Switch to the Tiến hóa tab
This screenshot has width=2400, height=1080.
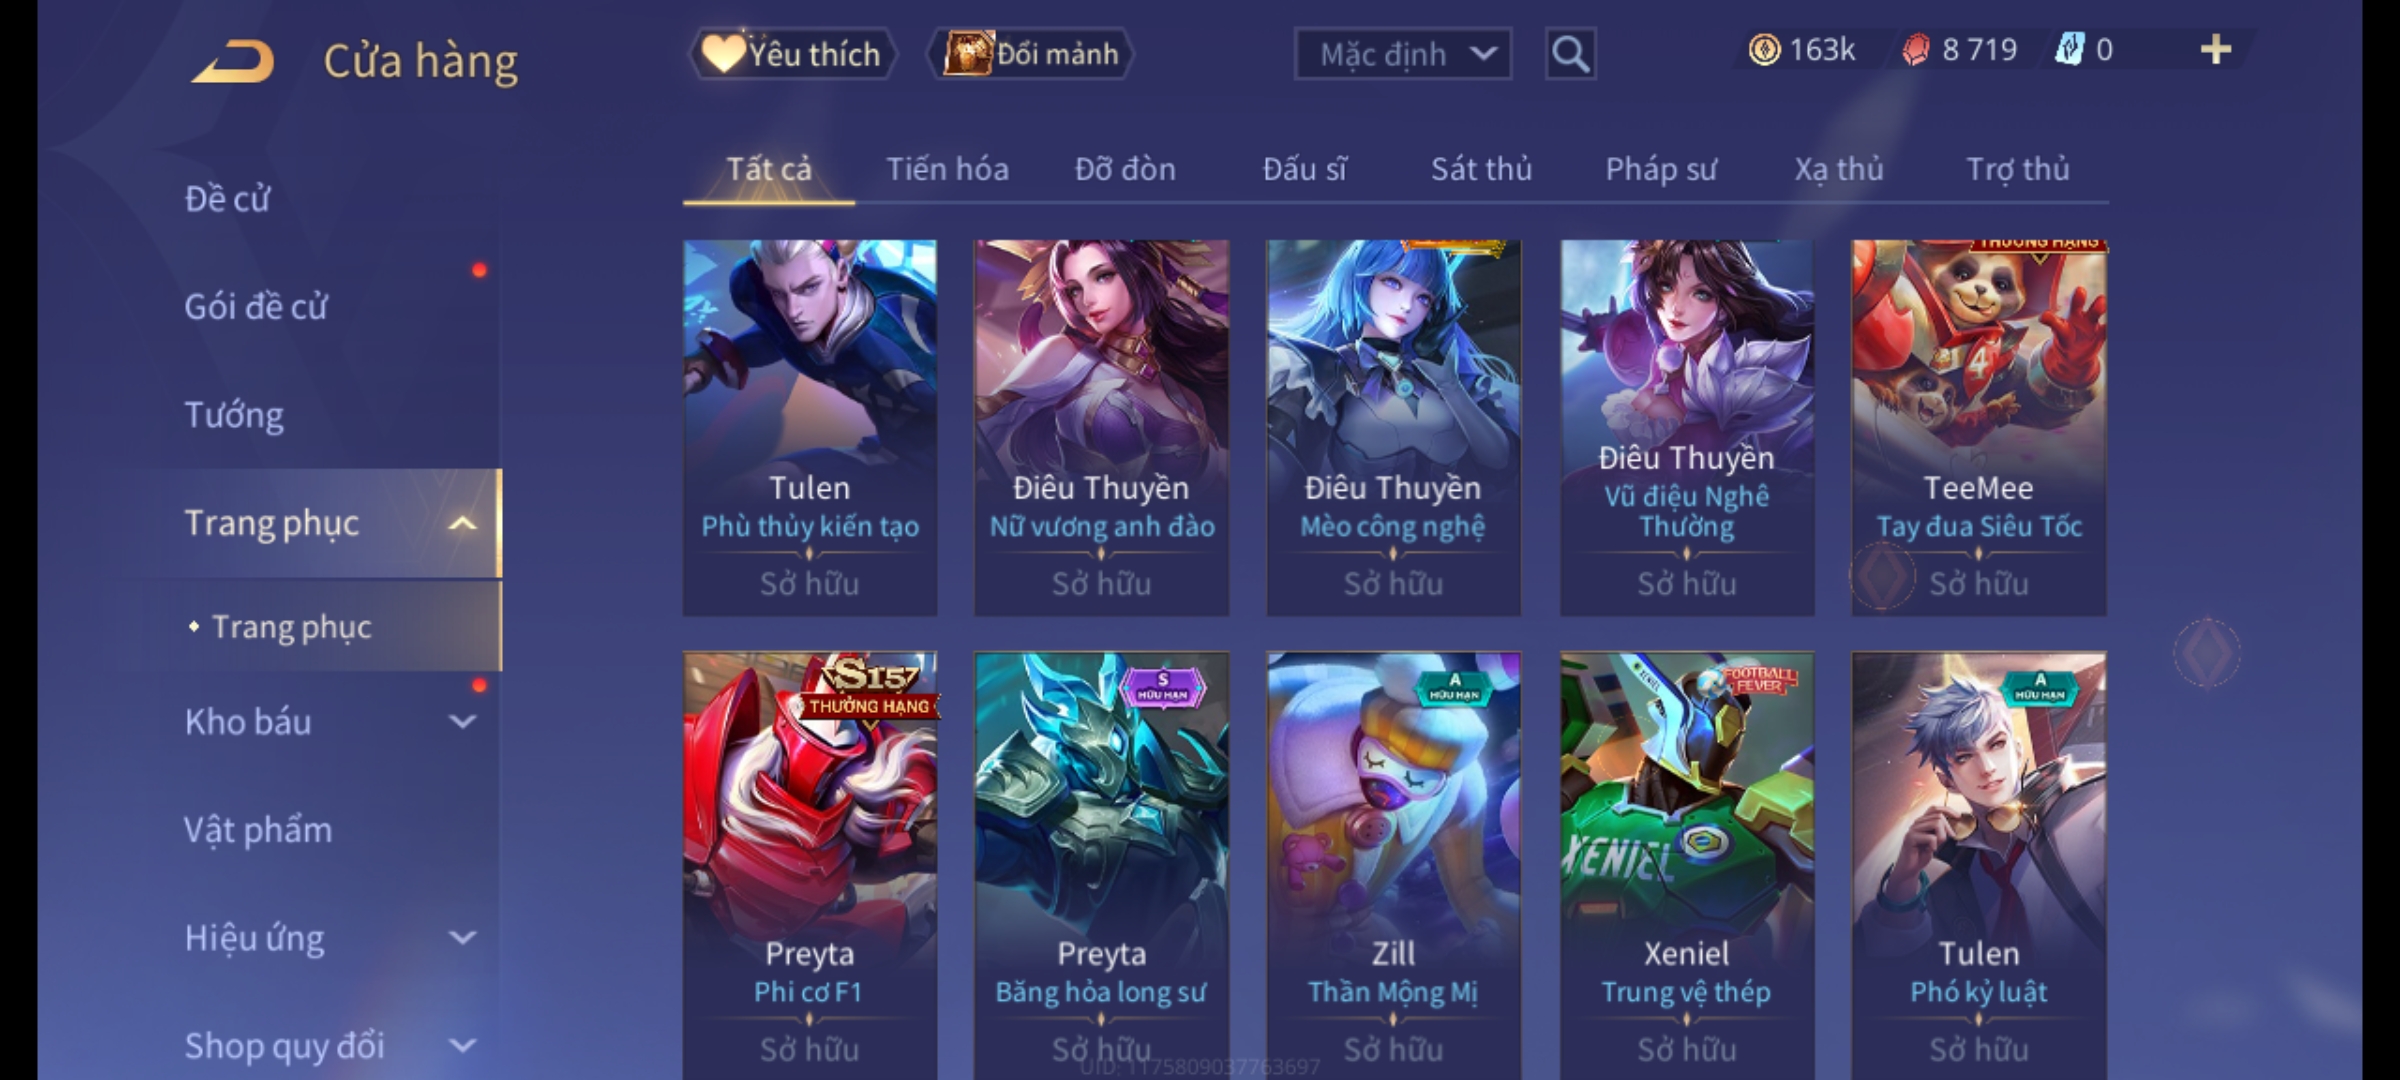tap(947, 169)
